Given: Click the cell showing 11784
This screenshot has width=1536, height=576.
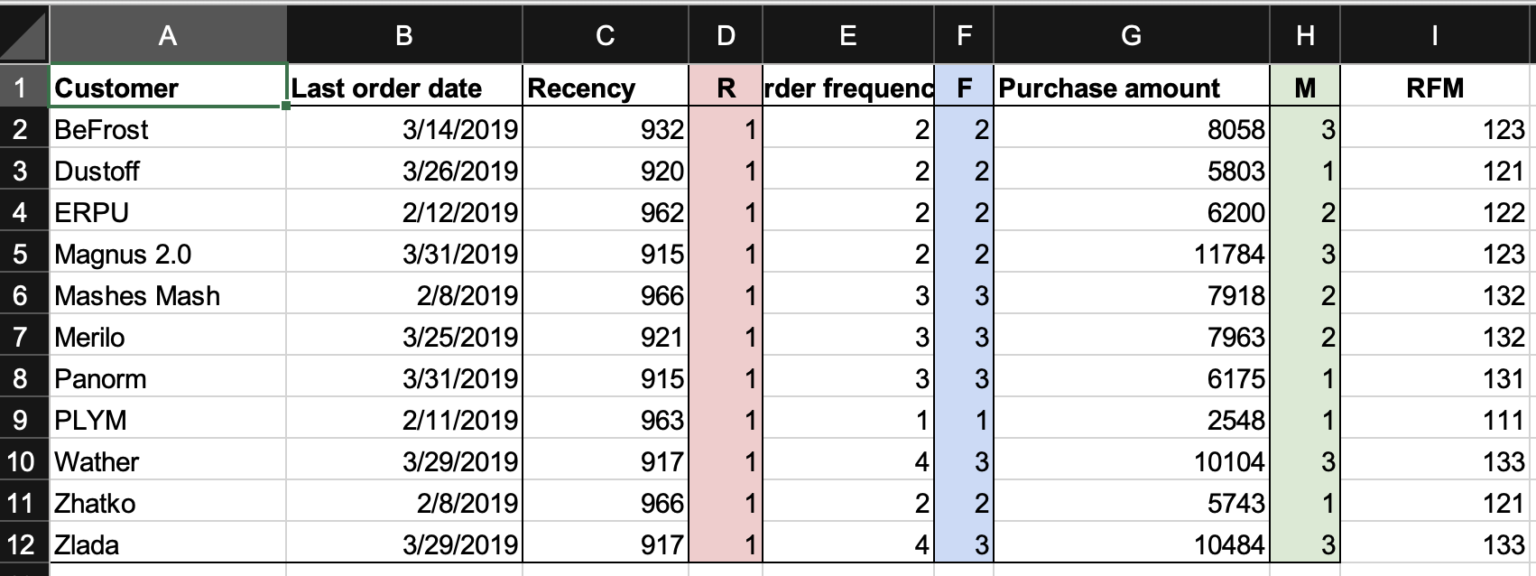Looking at the screenshot, I should coord(1131,254).
